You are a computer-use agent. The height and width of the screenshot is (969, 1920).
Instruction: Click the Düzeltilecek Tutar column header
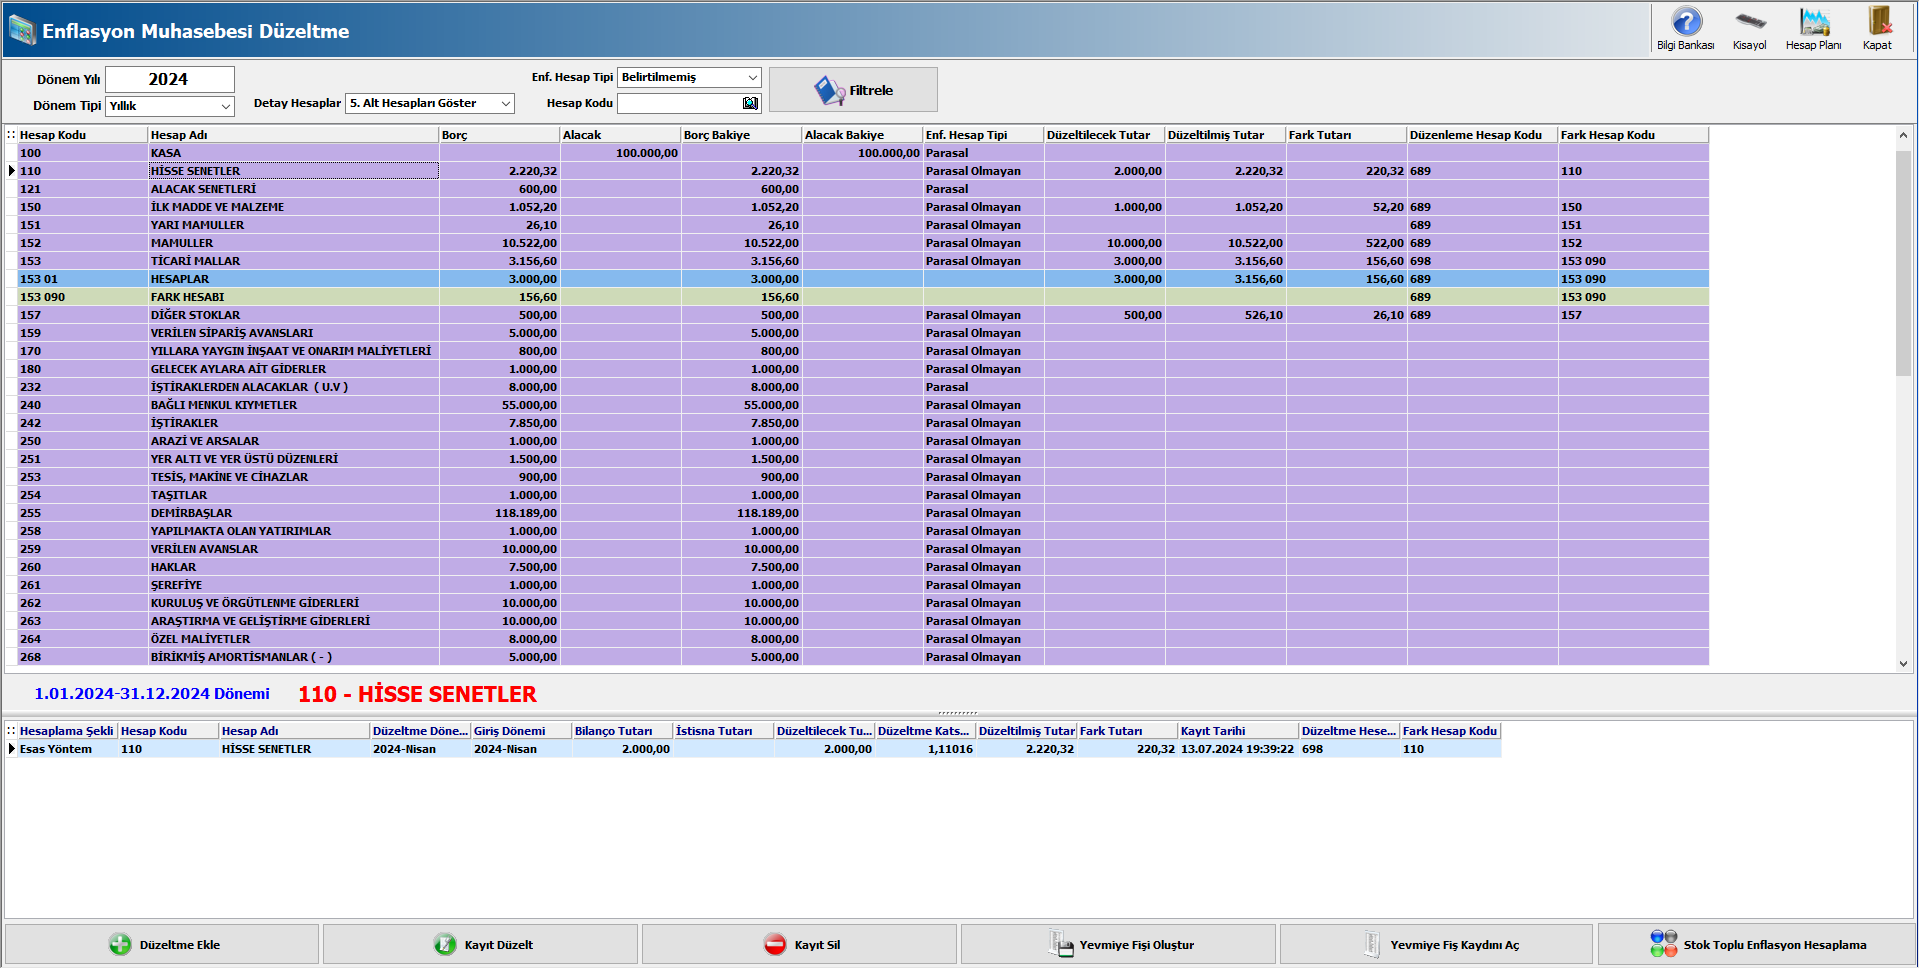tap(1104, 135)
